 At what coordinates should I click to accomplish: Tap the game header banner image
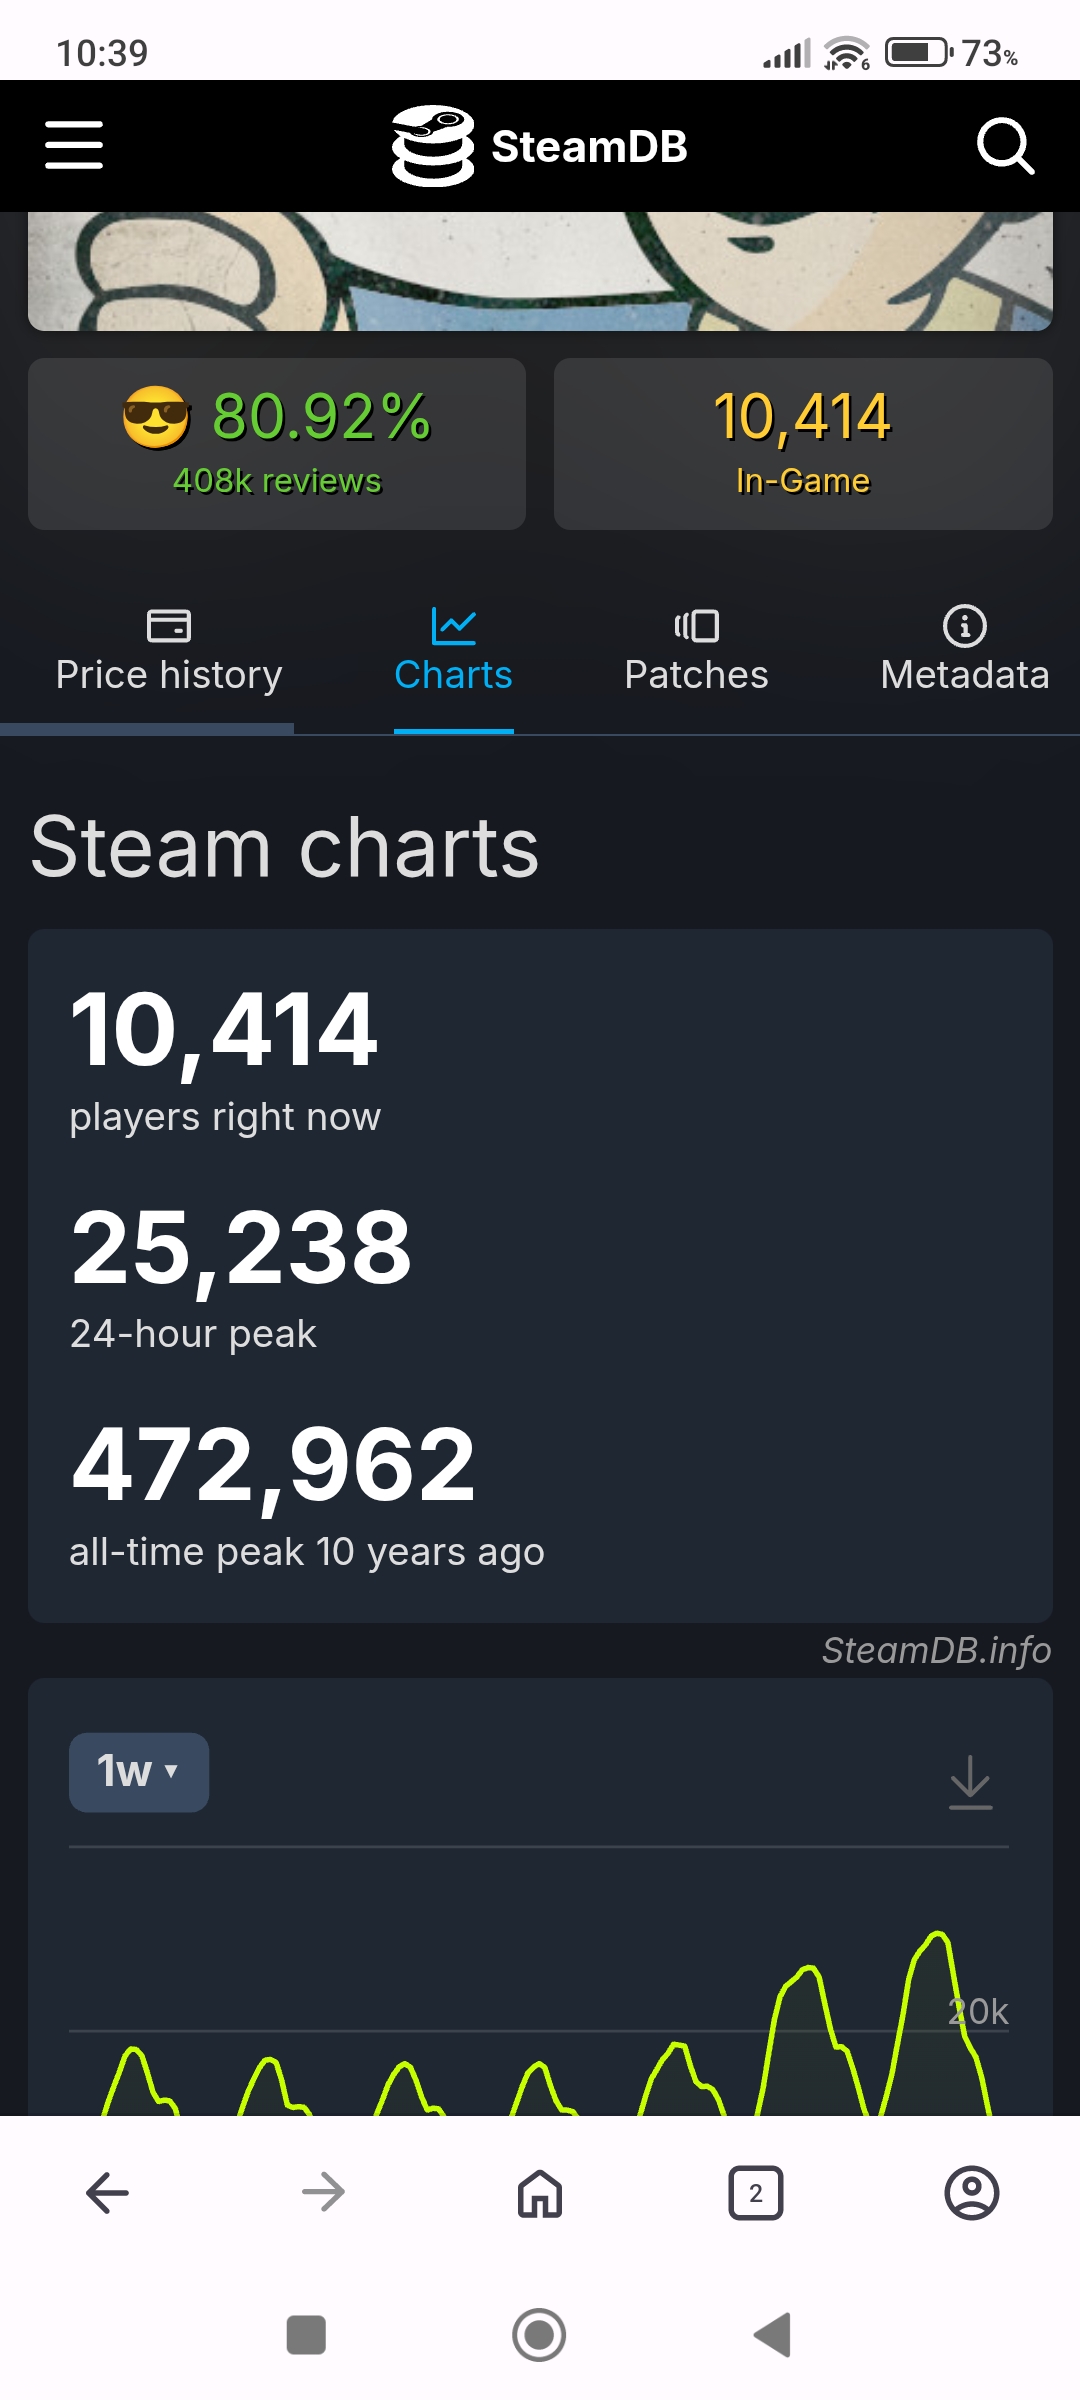540,271
